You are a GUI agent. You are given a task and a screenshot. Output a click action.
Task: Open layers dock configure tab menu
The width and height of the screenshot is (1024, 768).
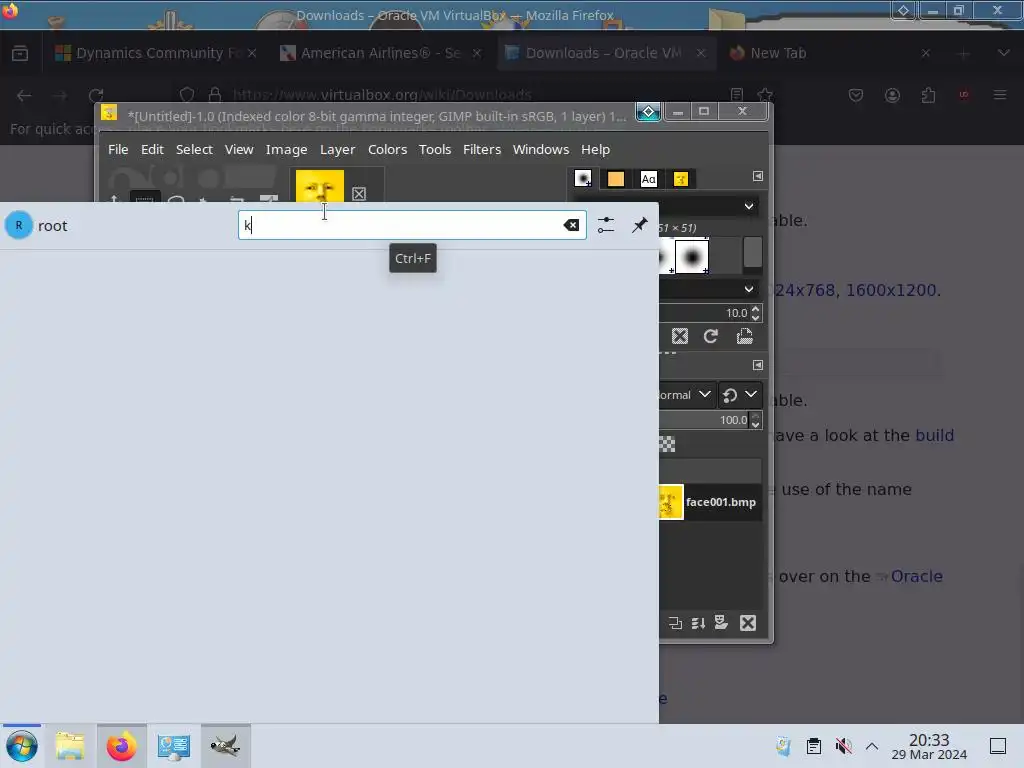click(x=758, y=365)
